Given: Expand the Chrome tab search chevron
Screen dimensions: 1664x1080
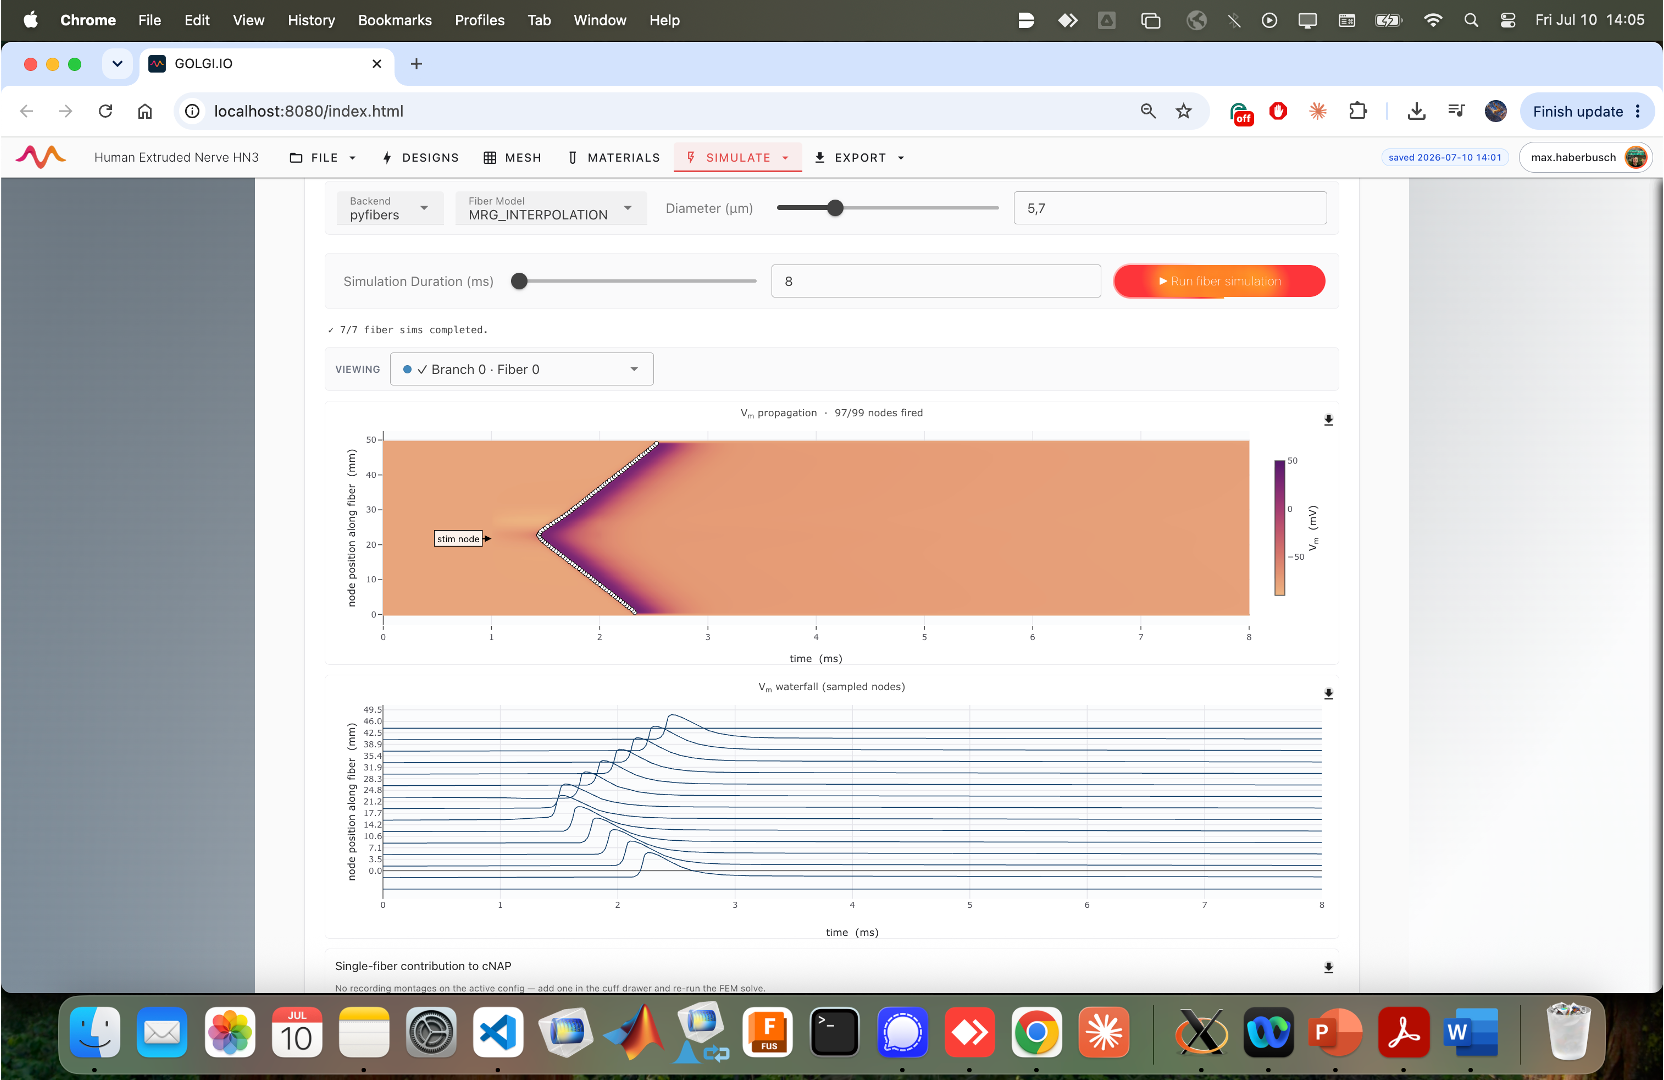Looking at the screenshot, I should point(117,63).
